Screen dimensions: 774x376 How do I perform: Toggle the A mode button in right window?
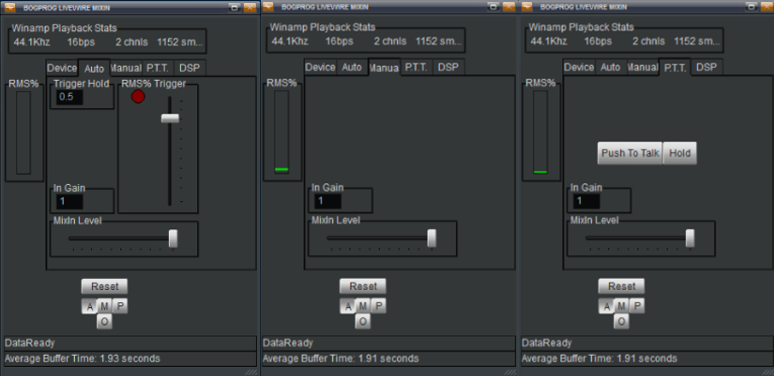[x=606, y=306]
